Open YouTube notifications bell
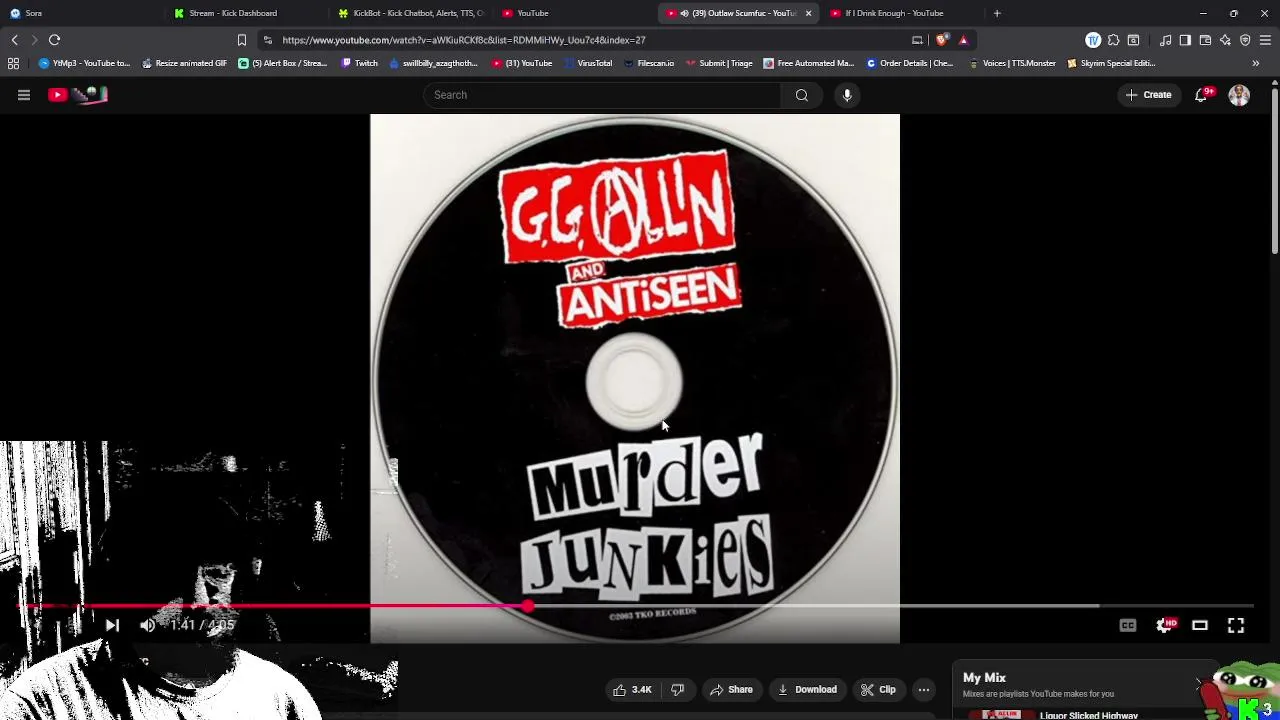1280x720 pixels. pyautogui.click(x=1201, y=95)
